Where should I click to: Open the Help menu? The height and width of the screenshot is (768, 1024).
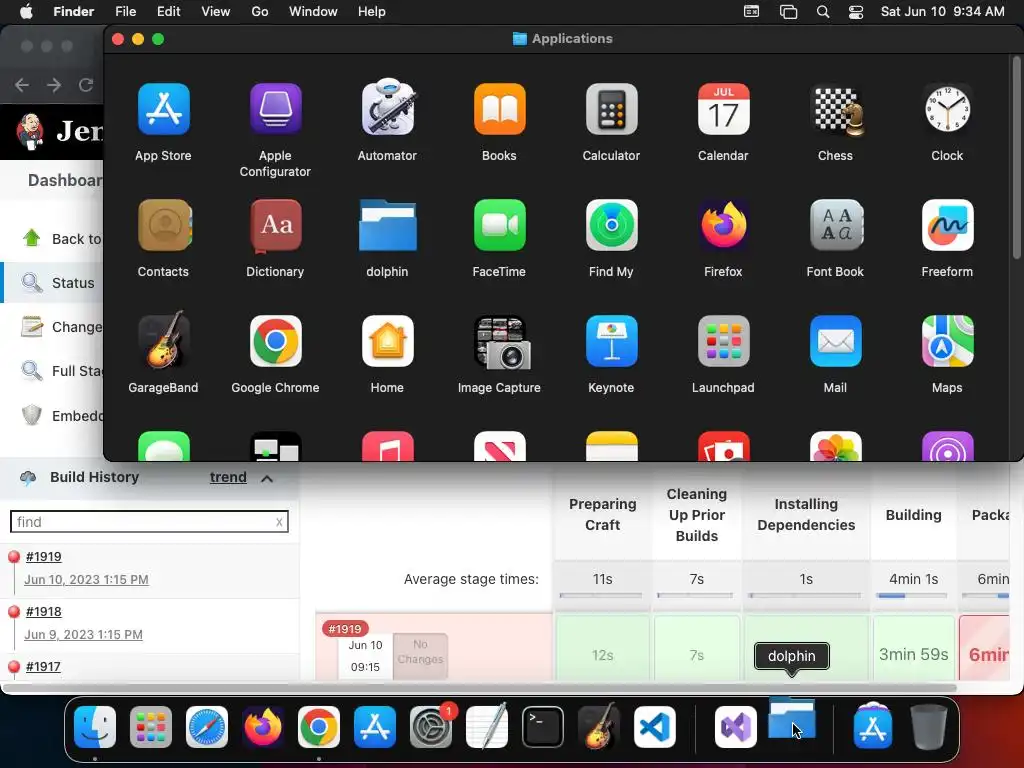tap(372, 12)
